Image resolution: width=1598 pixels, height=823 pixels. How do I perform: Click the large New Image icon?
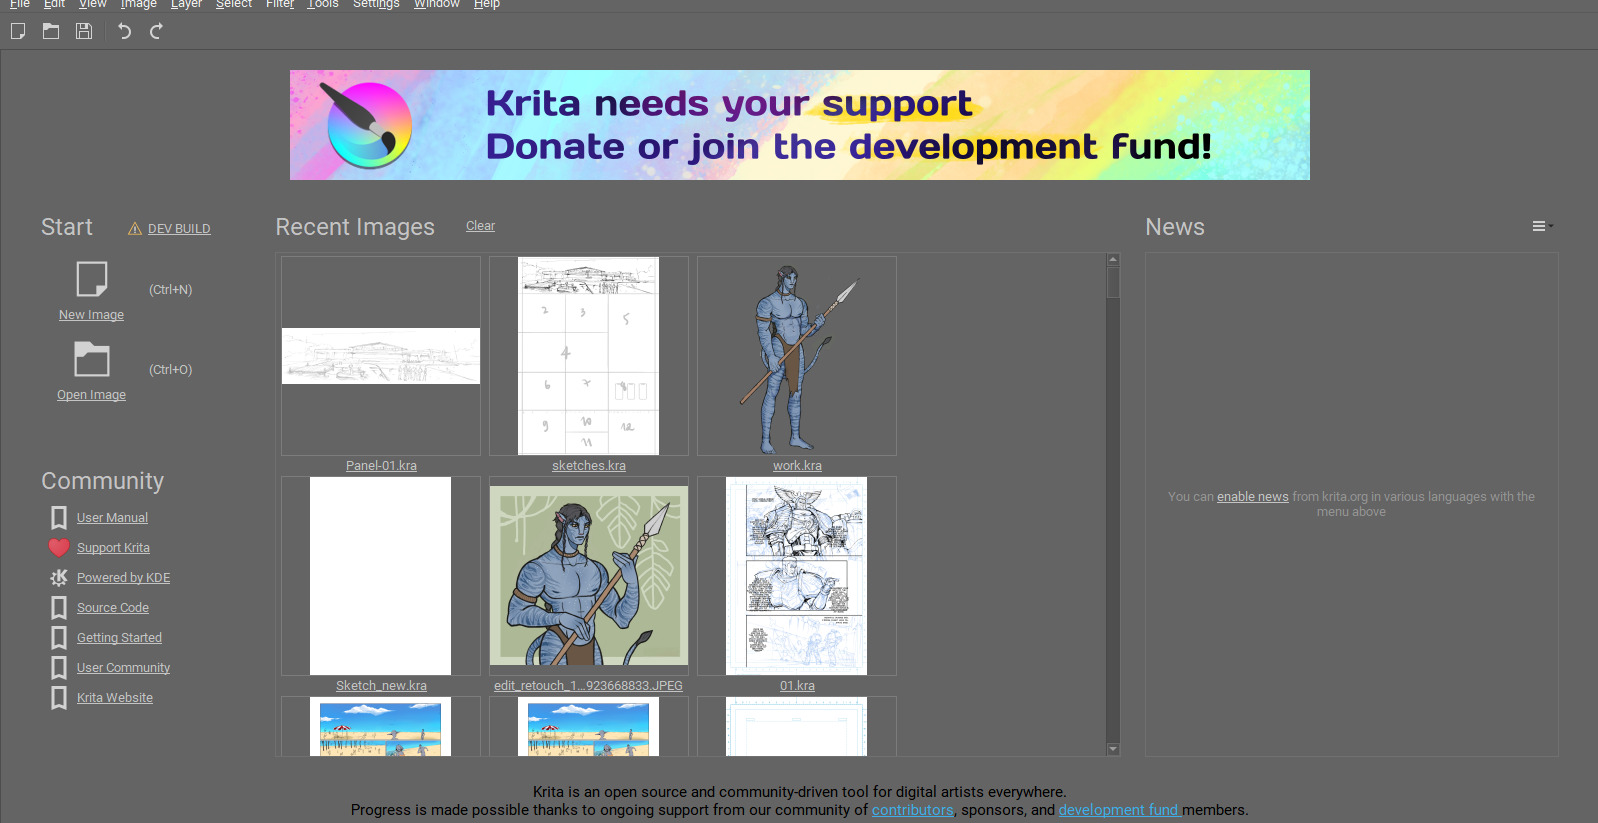[x=92, y=279]
